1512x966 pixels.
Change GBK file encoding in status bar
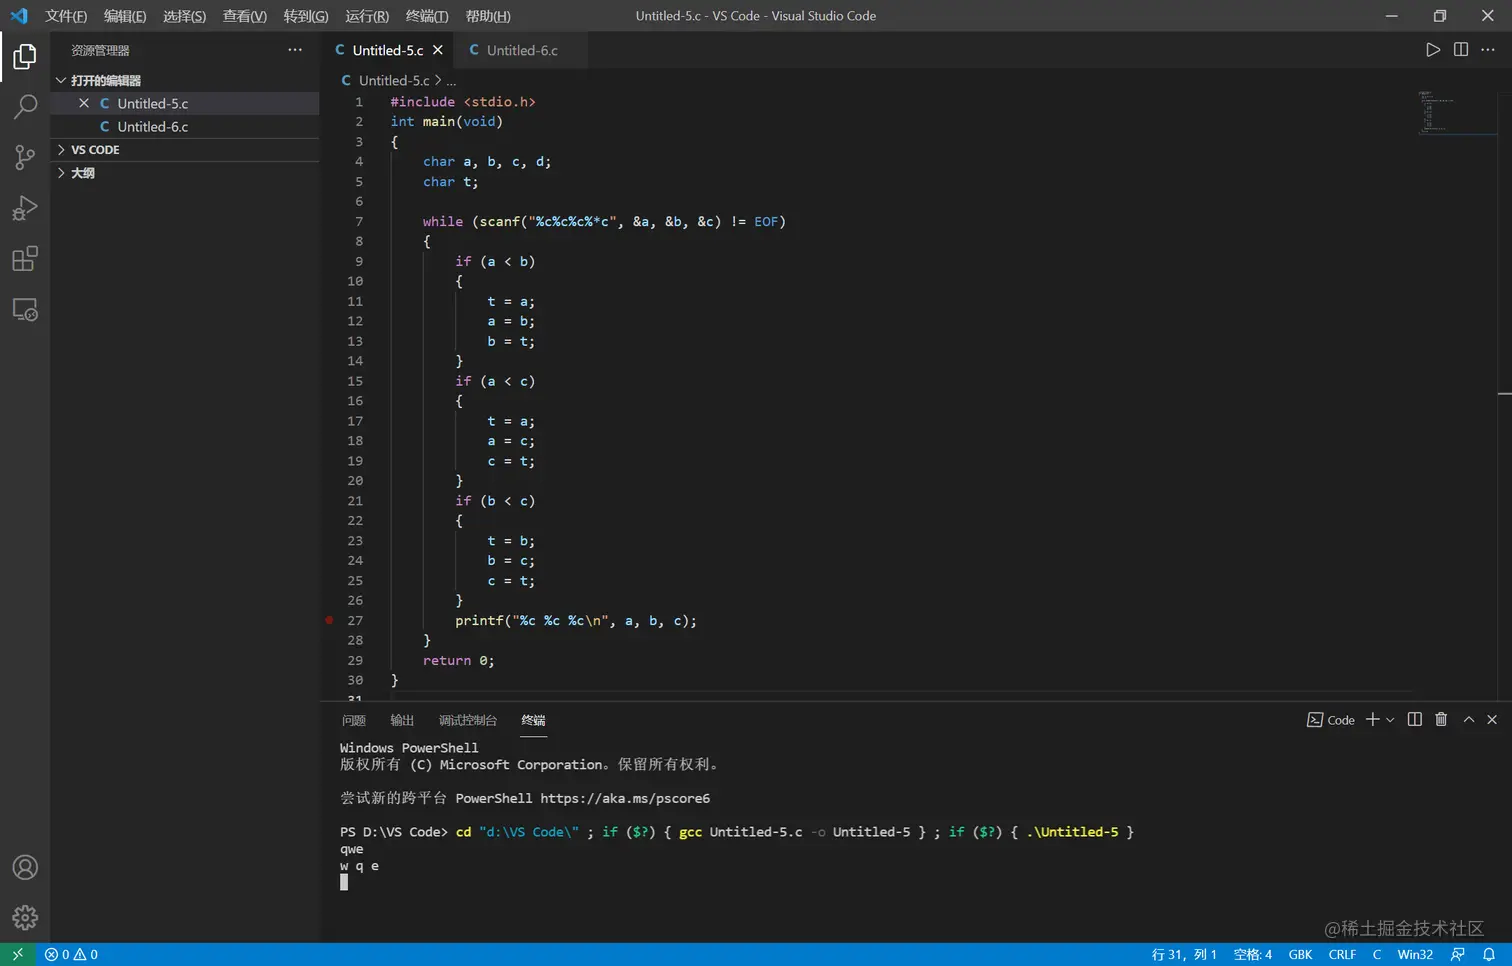[1300, 954]
